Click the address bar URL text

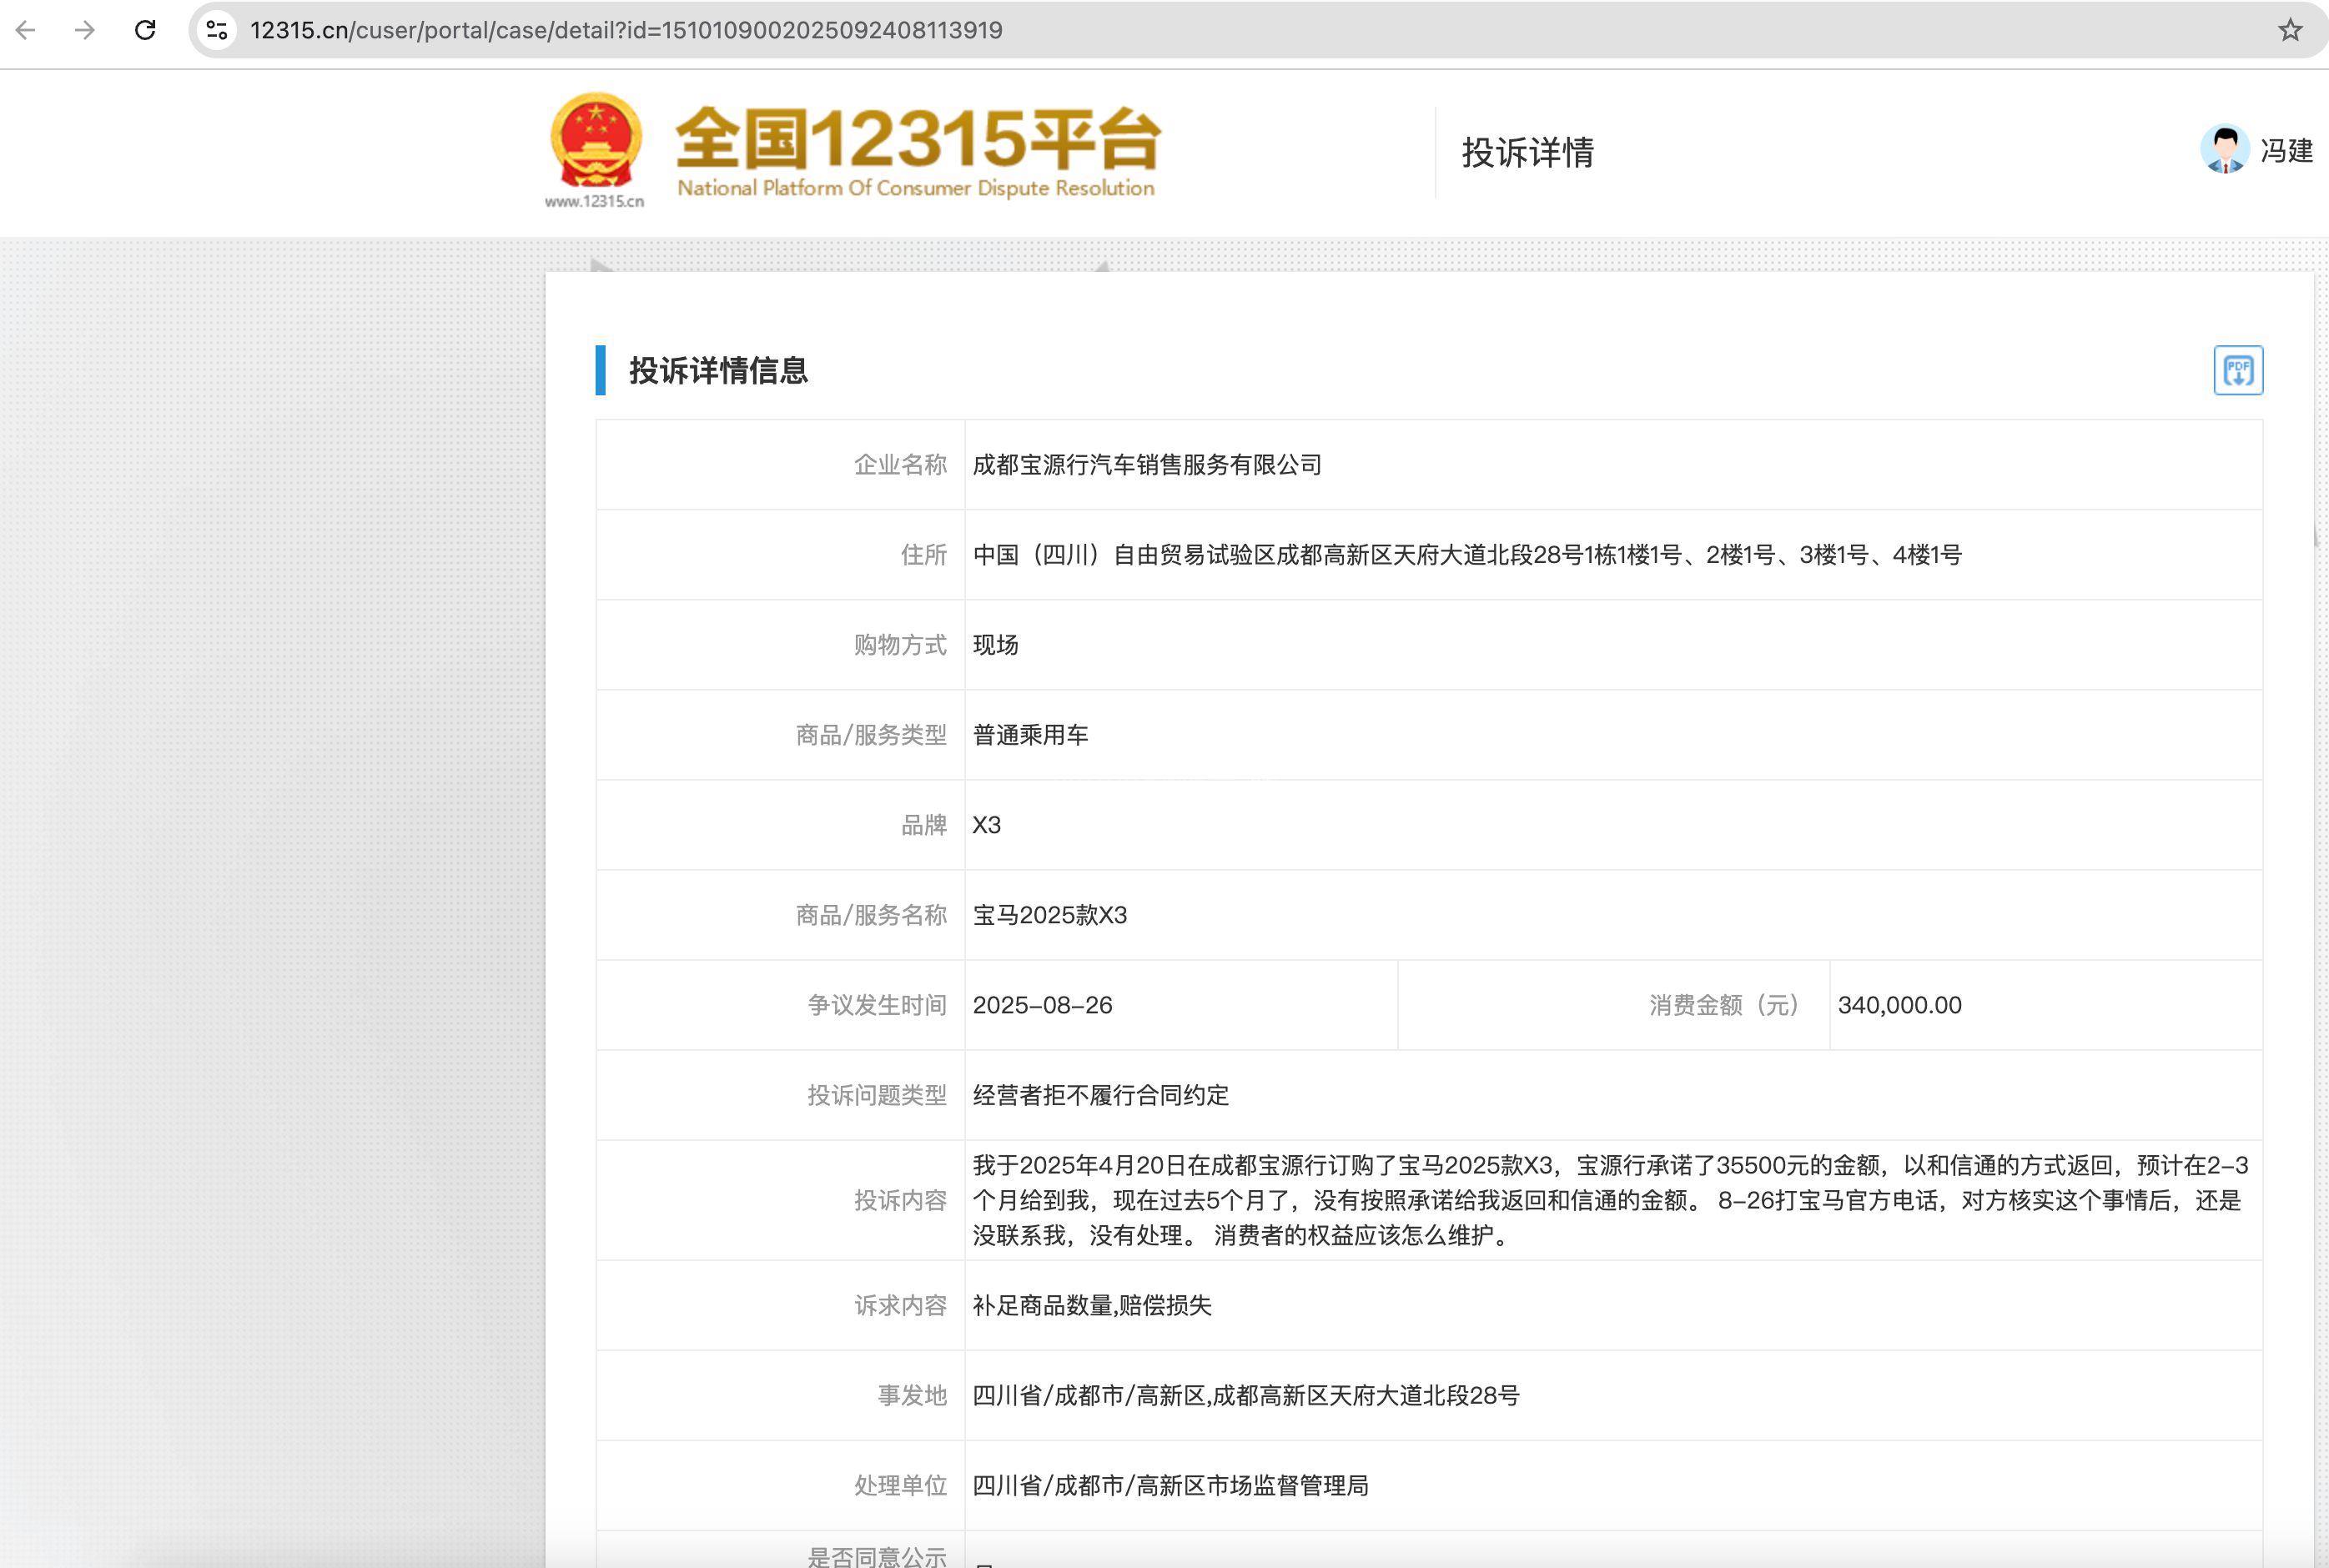(626, 30)
